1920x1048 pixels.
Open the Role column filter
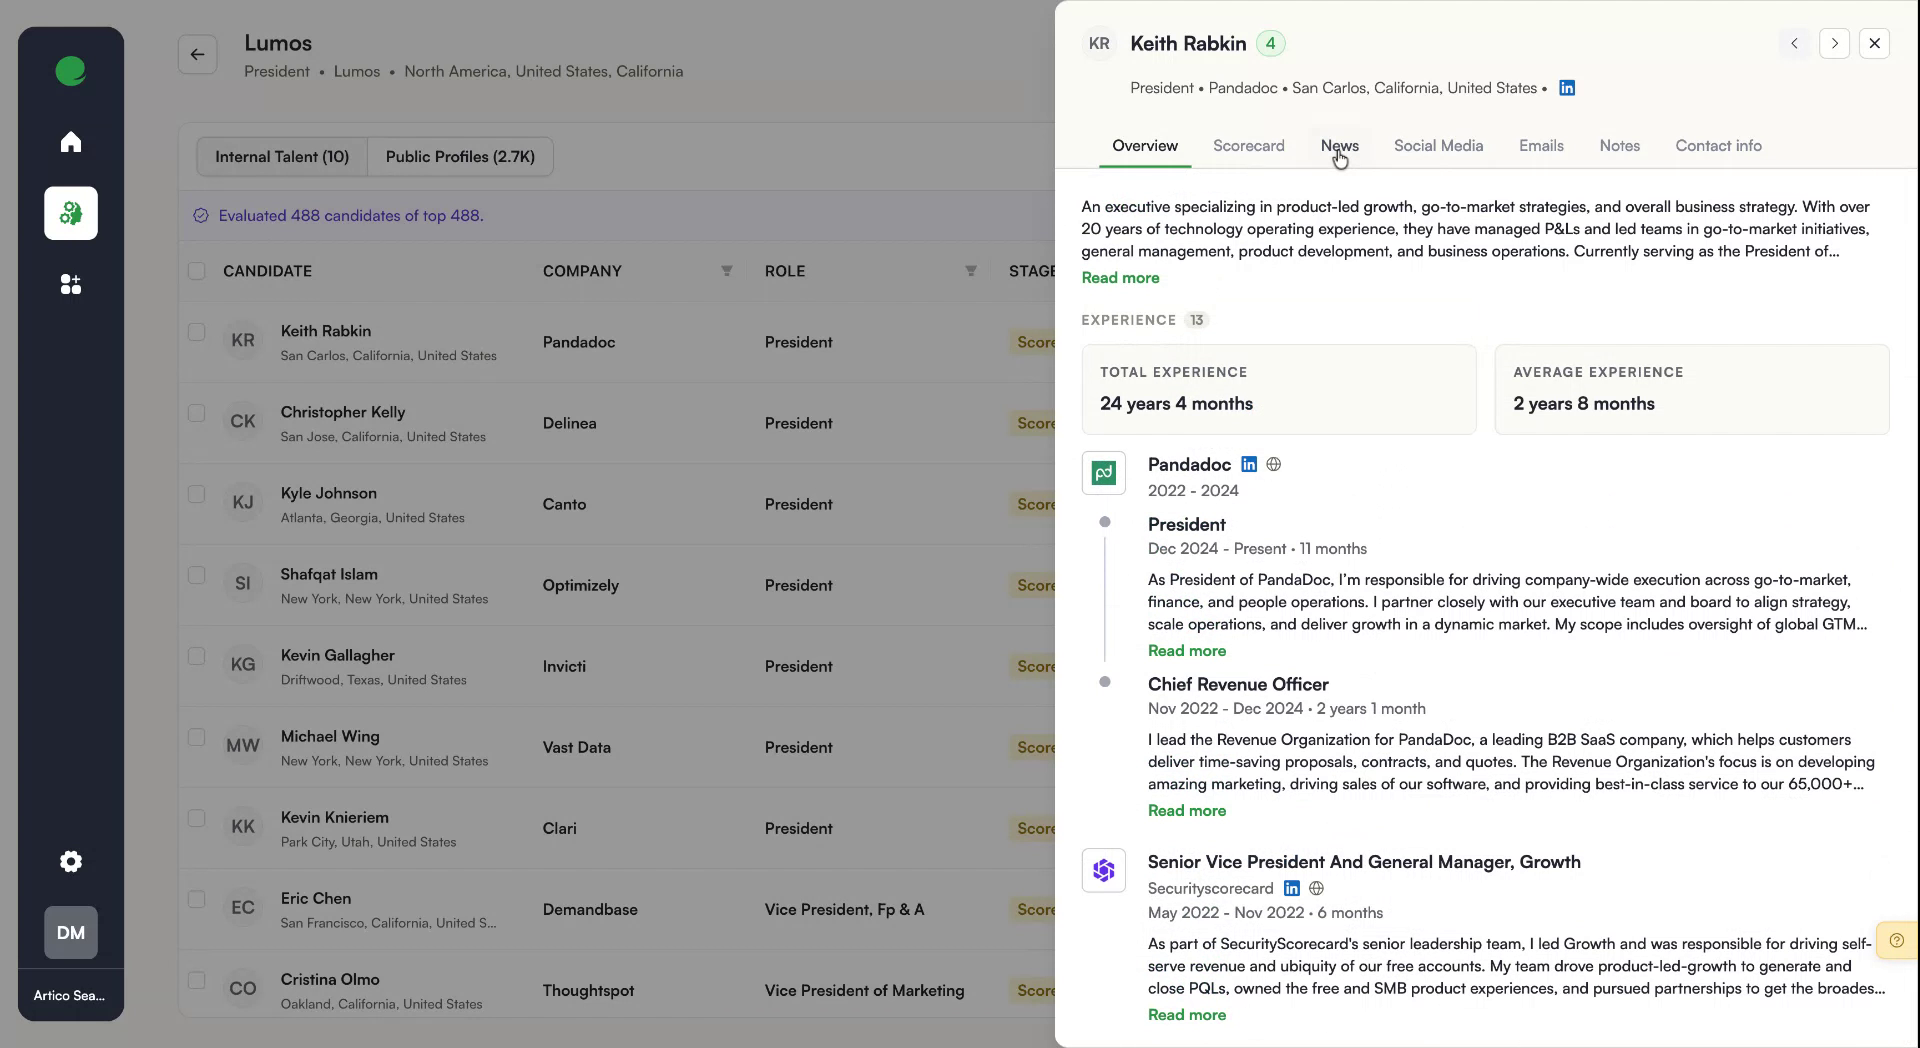coord(969,270)
